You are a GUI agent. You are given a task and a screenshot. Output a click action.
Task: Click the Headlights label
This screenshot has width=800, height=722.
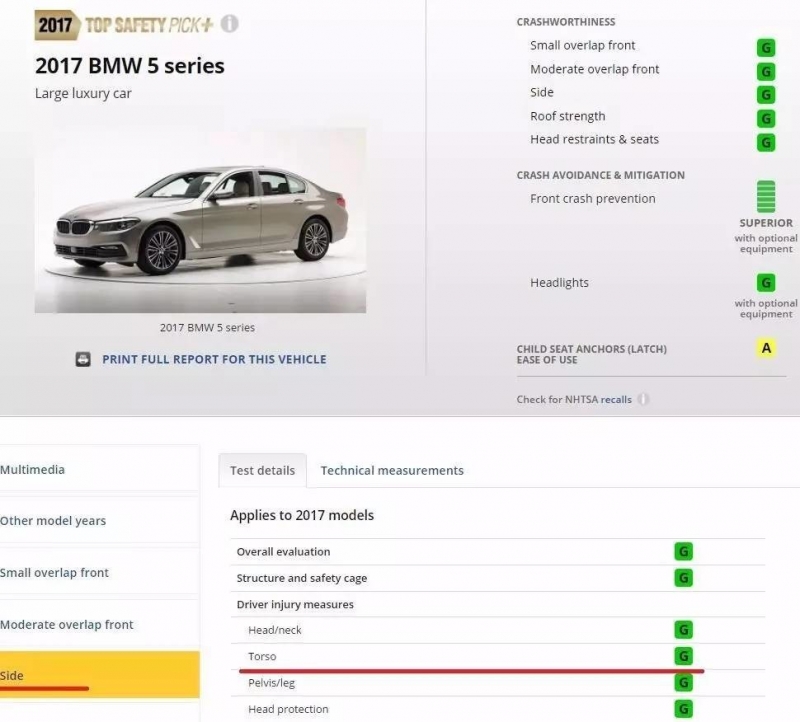coord(559,283)
